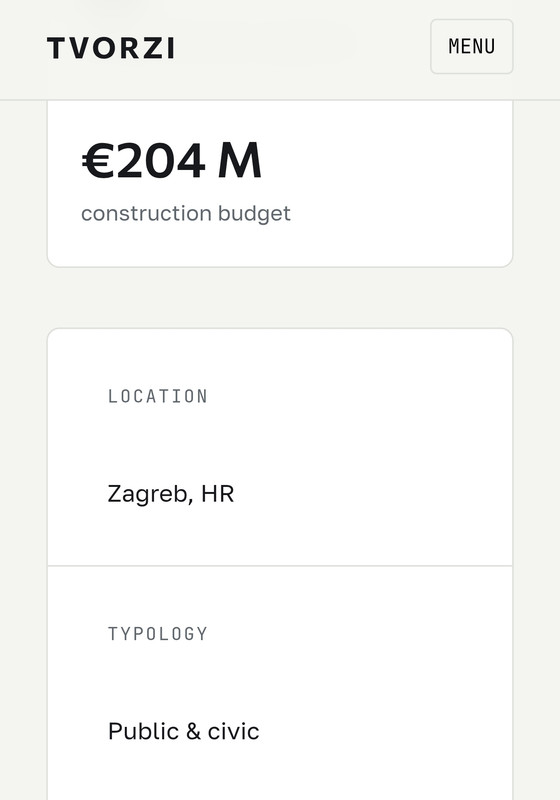The image size is (560, 800).
Task: Click the HR country code
Action: pos(217,494)
